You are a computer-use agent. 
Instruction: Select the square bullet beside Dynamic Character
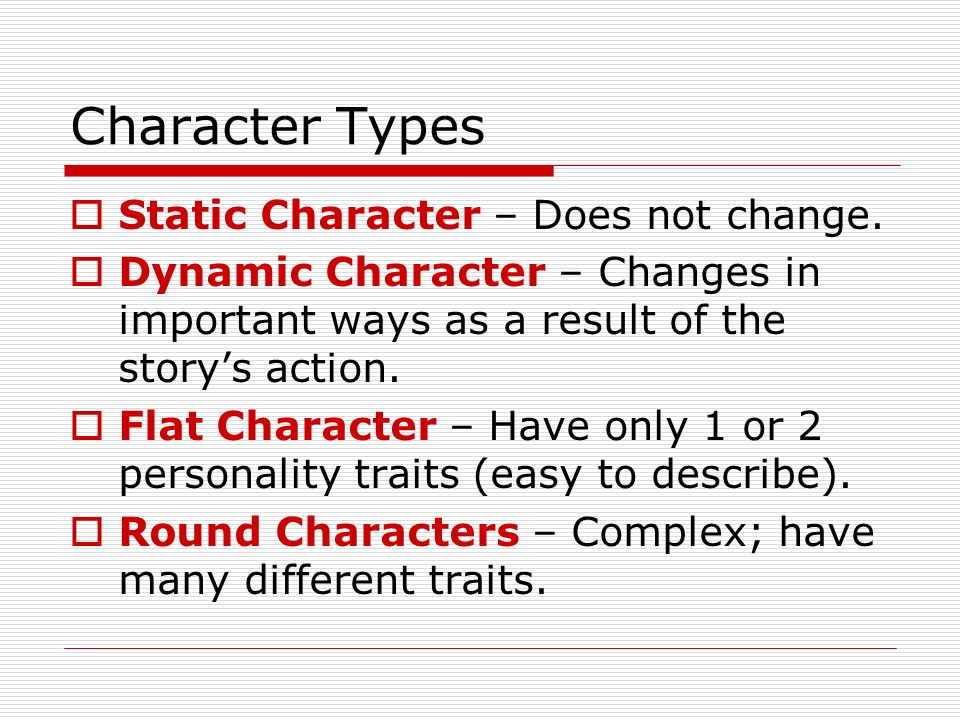point(87,272)
